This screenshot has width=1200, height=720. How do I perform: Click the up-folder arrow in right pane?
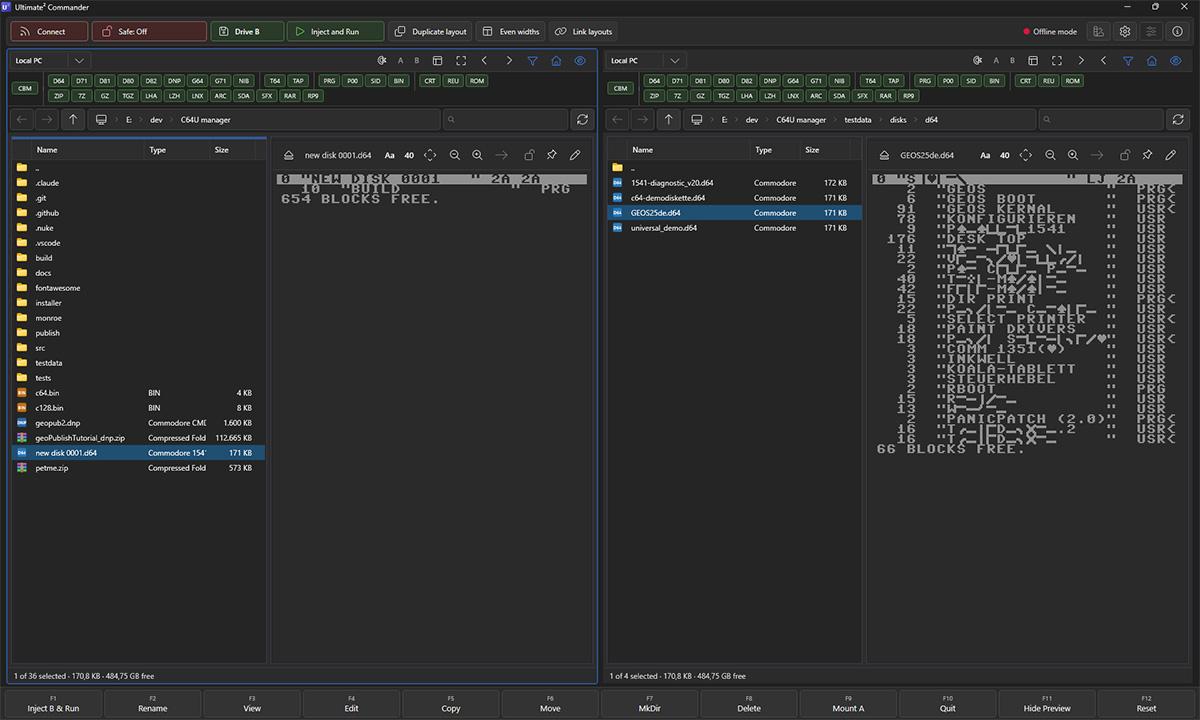(x=669, y=119)
